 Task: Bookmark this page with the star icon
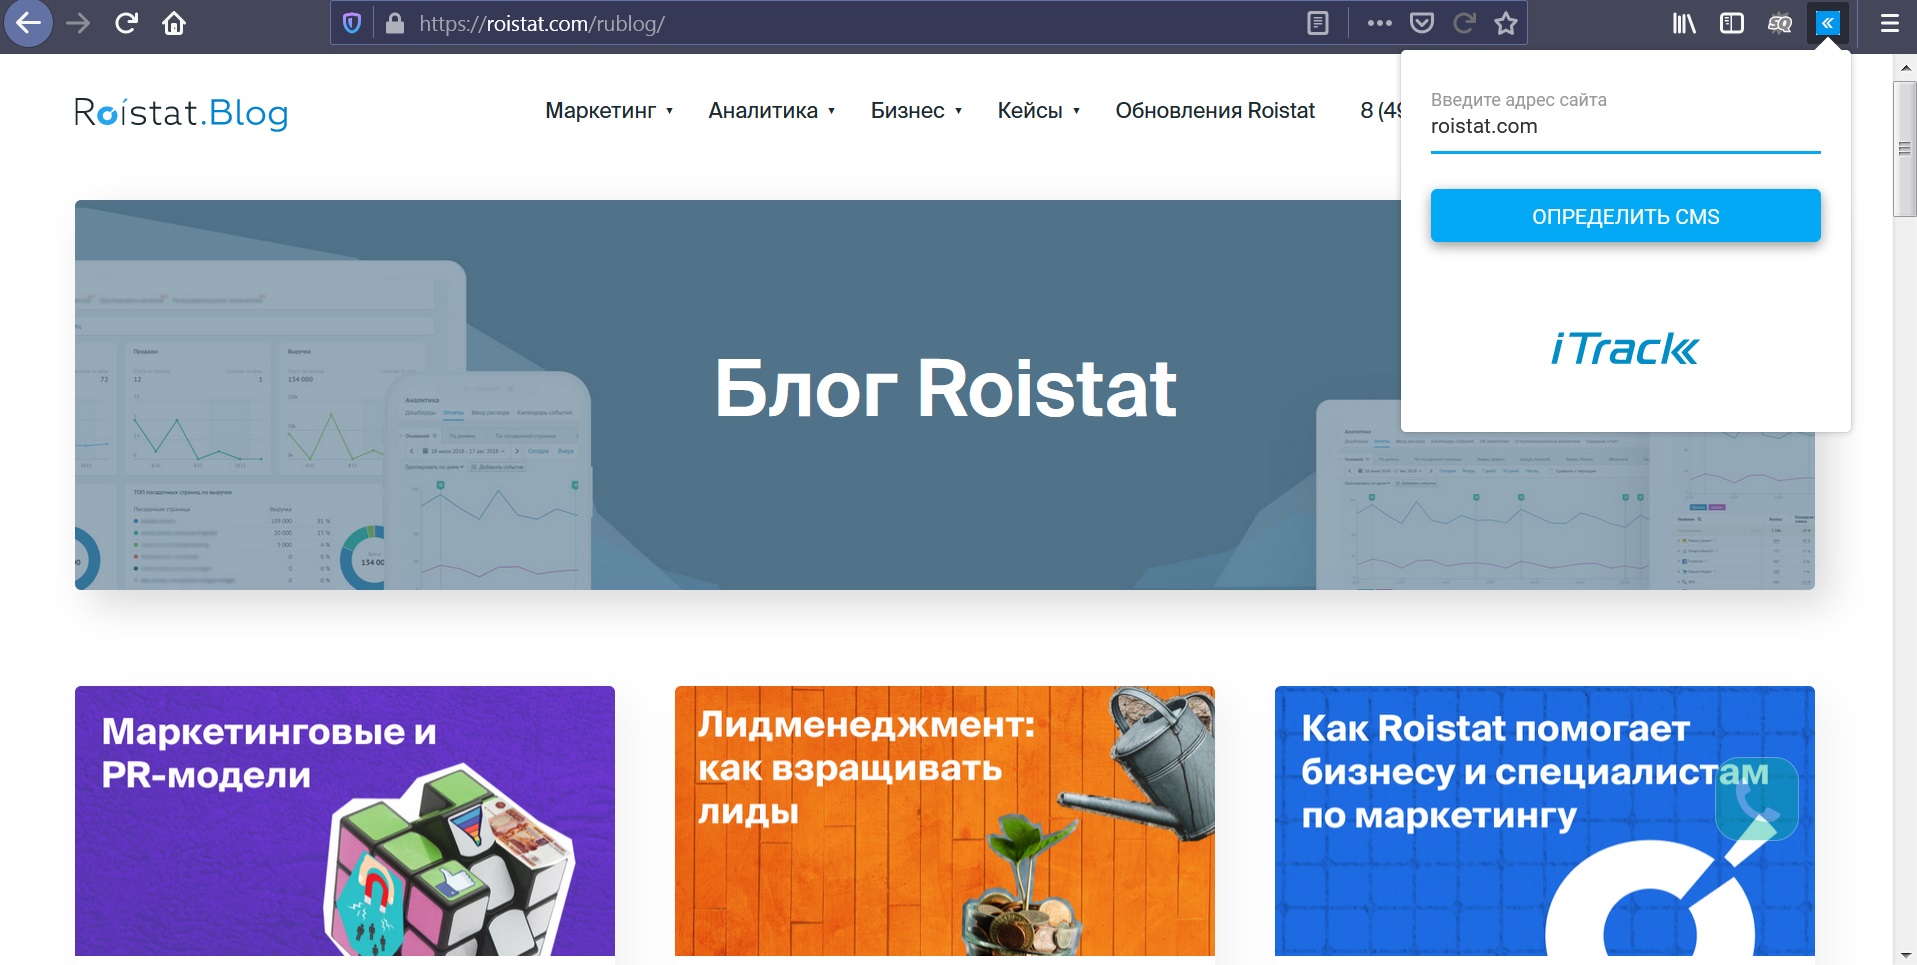click(1505, 22)
